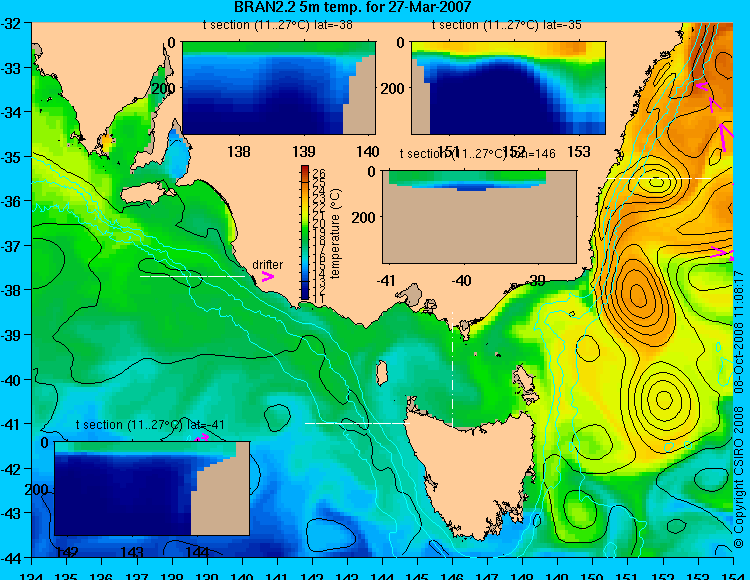750x580 pixels.
Task: Click the -36 latitude axis label
Action: [x=11, y=201]
